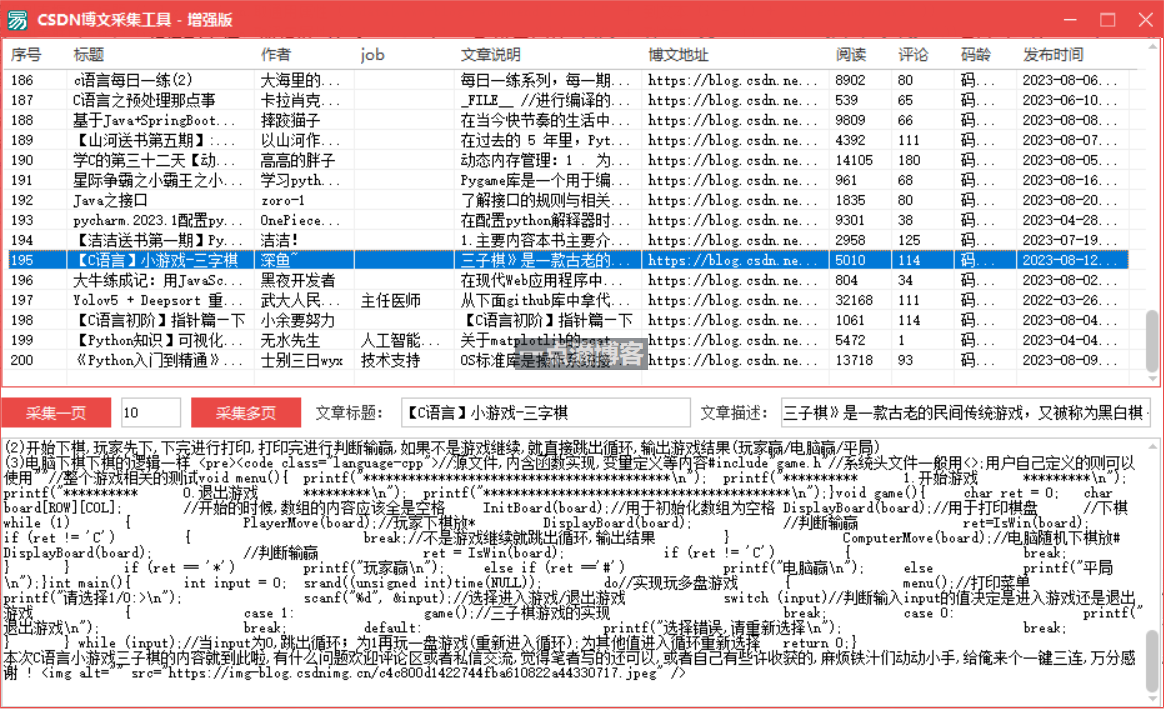
Task: Select the '【山河送书第五期】' title cell
Action: [154, 140]
